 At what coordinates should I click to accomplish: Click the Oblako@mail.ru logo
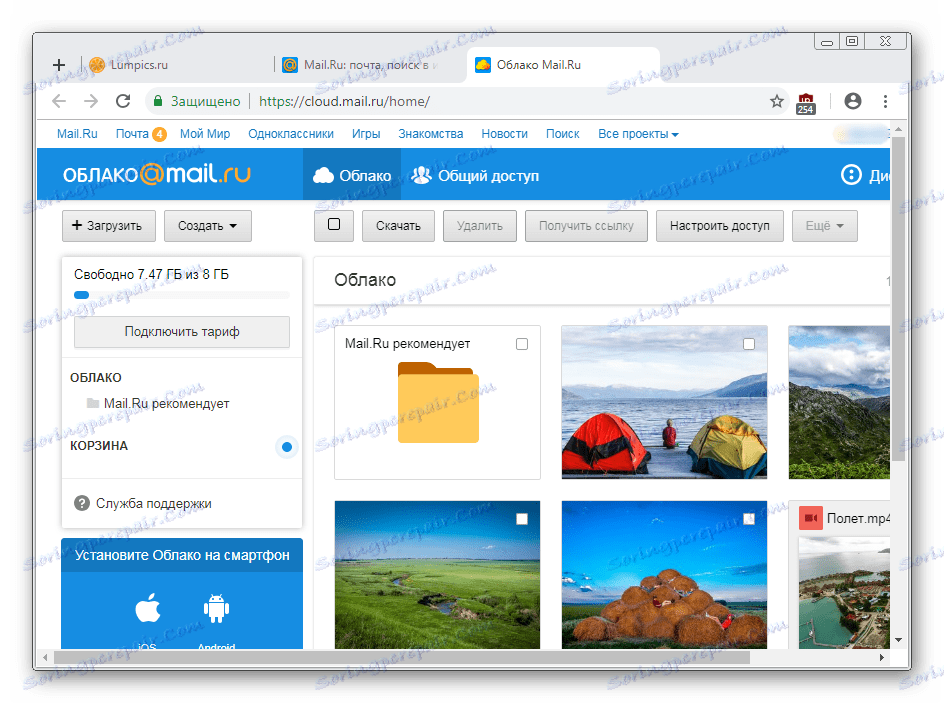(x=157, y=175)
